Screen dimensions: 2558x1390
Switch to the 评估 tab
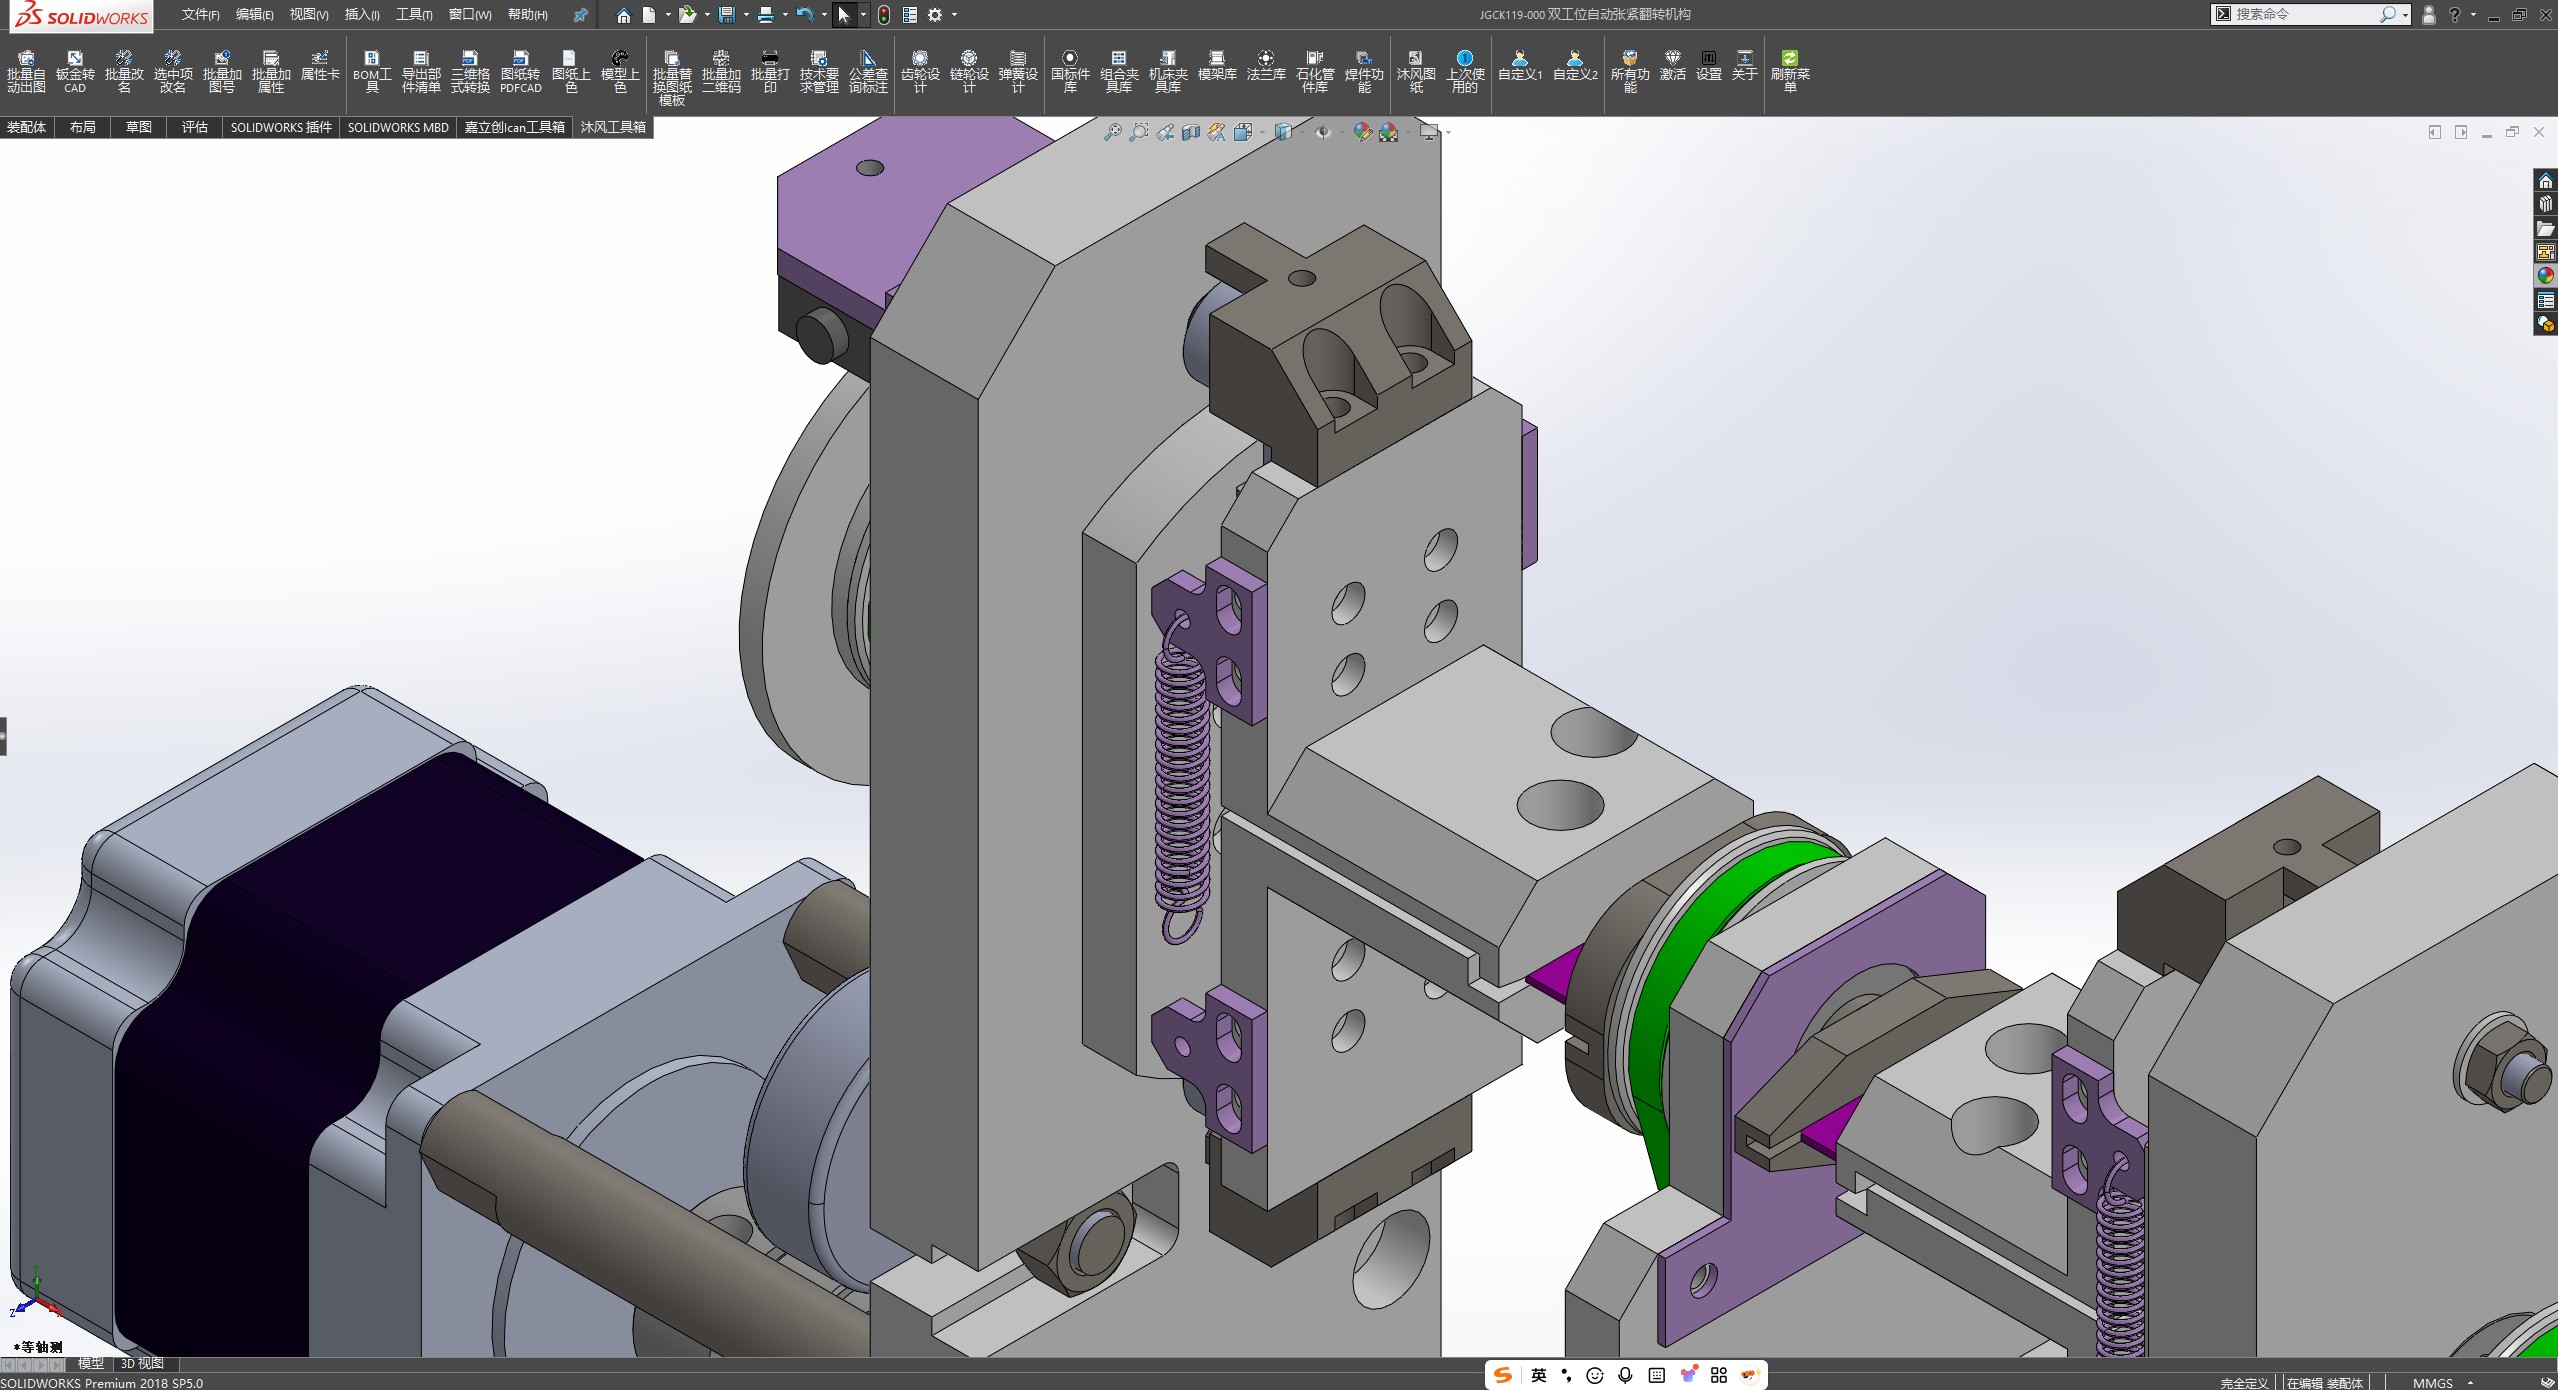(194, 127)
